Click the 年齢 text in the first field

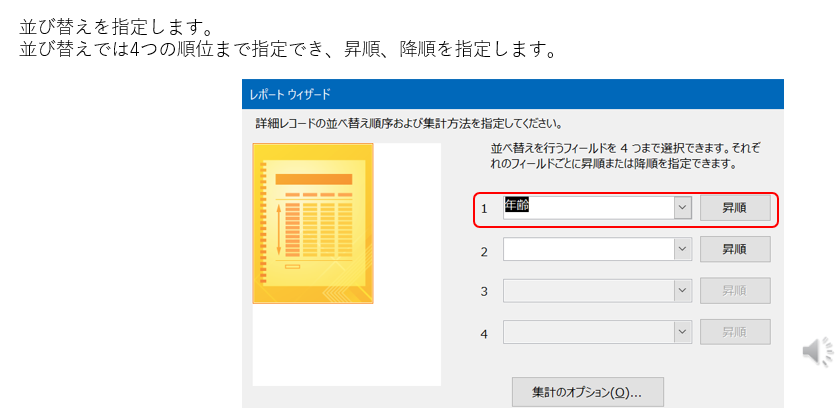coord(518,205)
